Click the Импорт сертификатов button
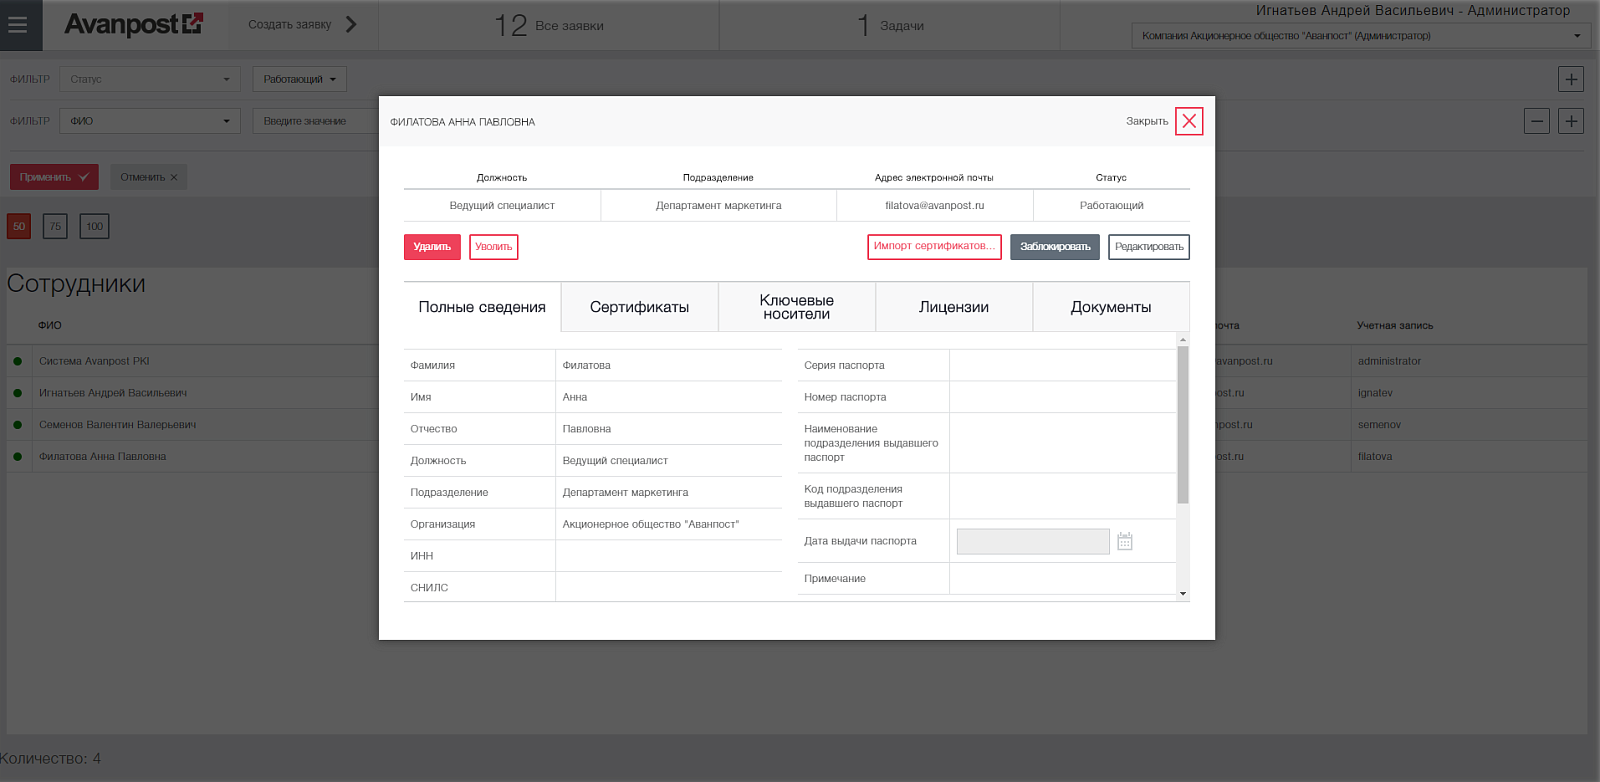 tap(934, 247)
